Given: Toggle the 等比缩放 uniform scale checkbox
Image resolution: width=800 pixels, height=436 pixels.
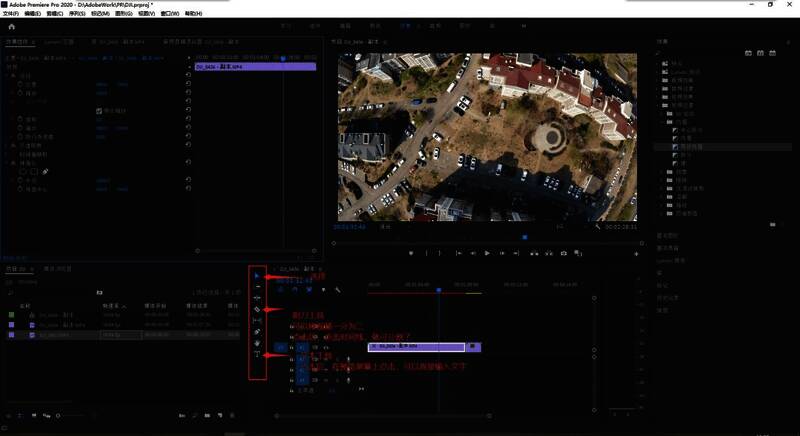Looking at the screenshot, I should coord(100,110).
